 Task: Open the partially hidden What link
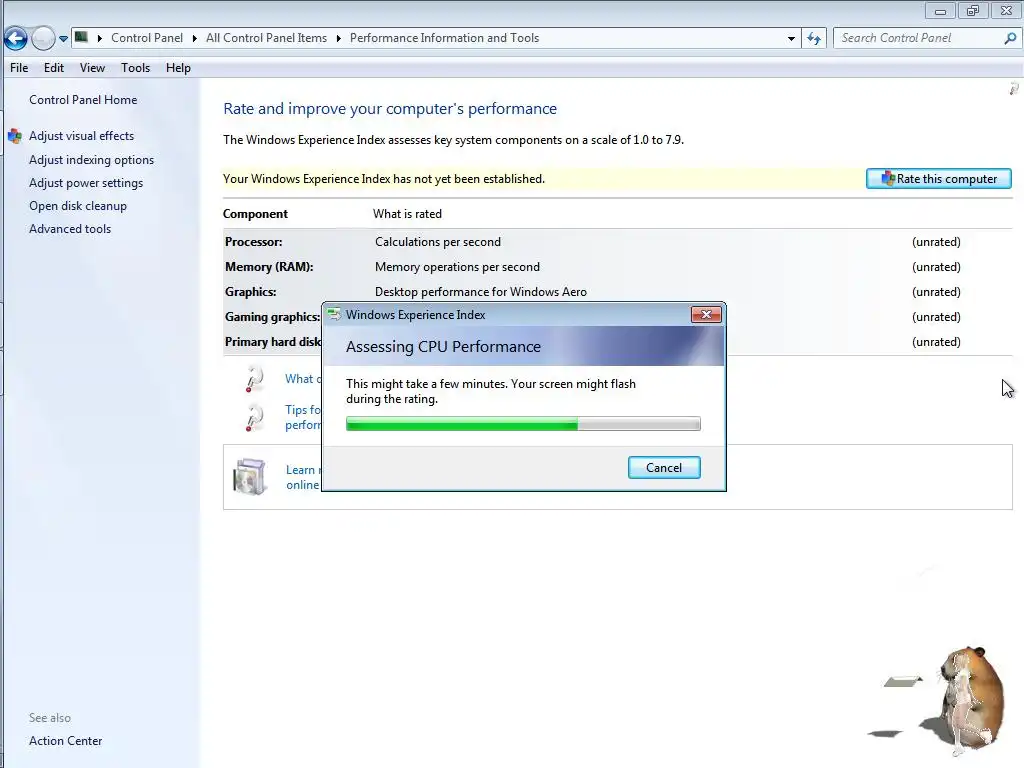[x=303, y=379]
